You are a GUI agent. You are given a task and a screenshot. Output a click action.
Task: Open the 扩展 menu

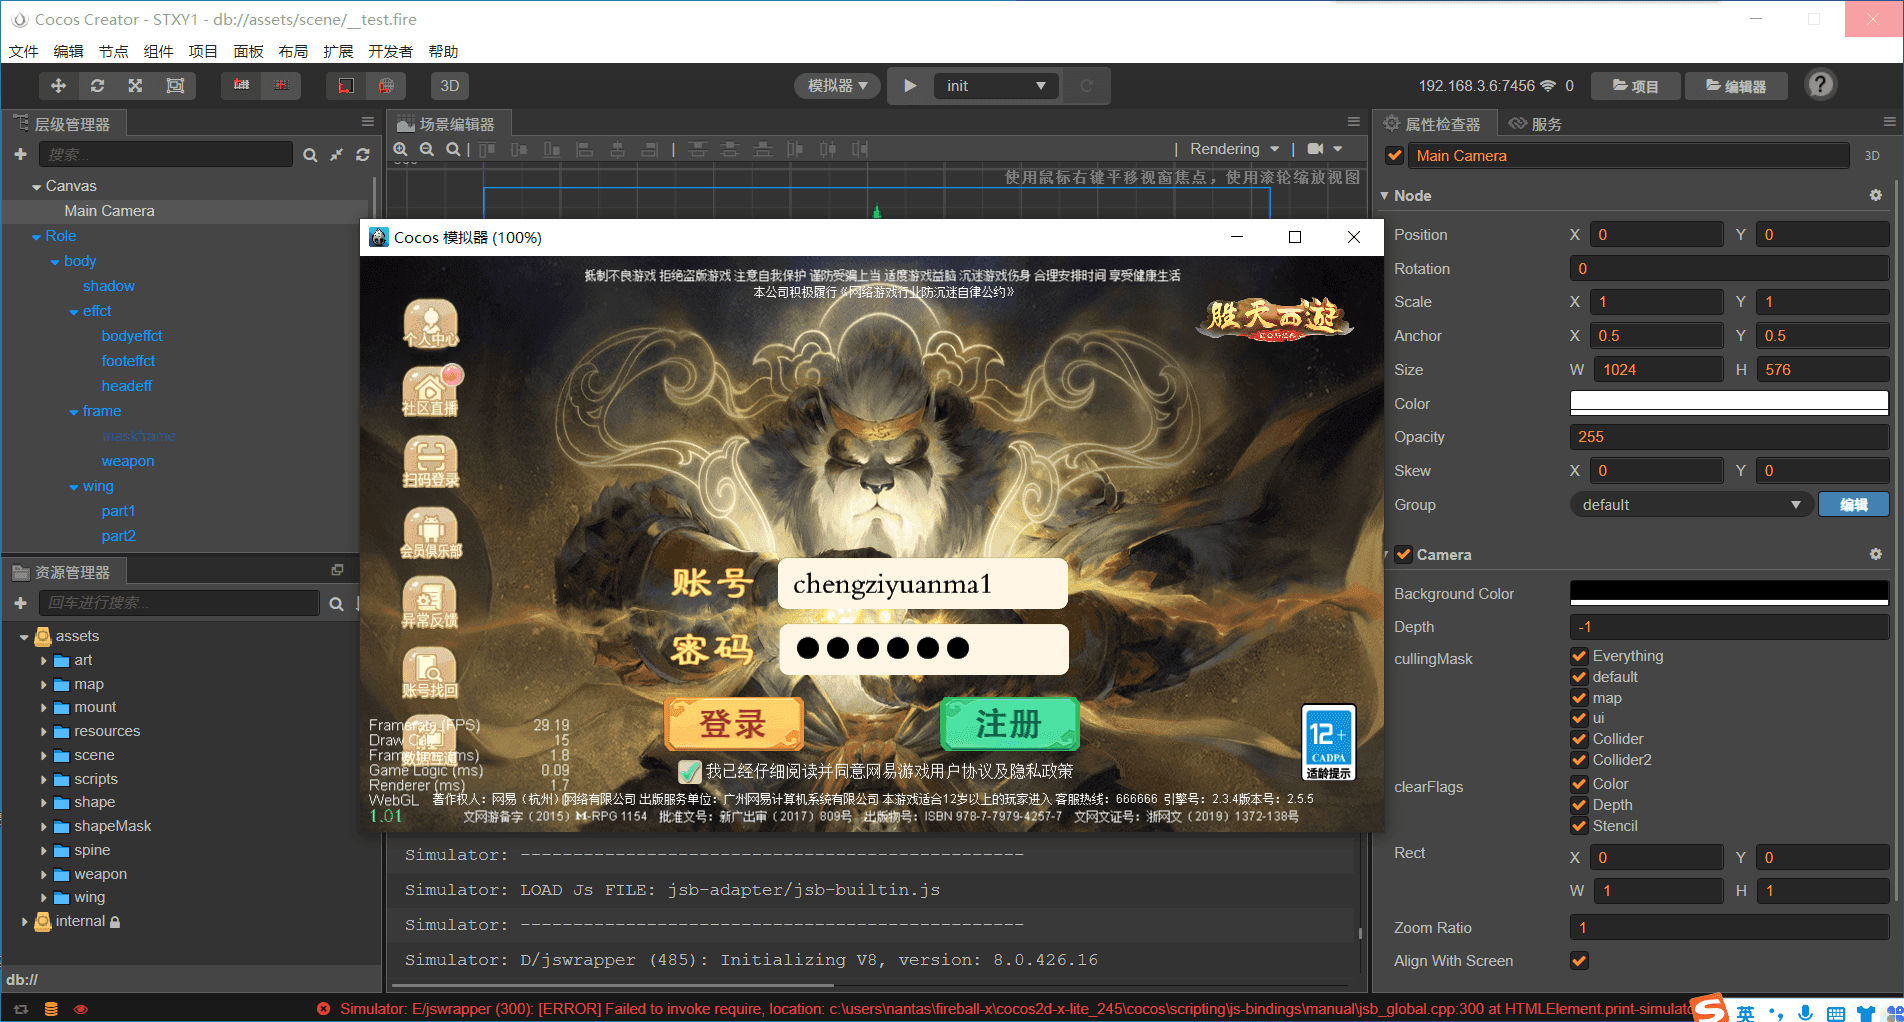338,51
